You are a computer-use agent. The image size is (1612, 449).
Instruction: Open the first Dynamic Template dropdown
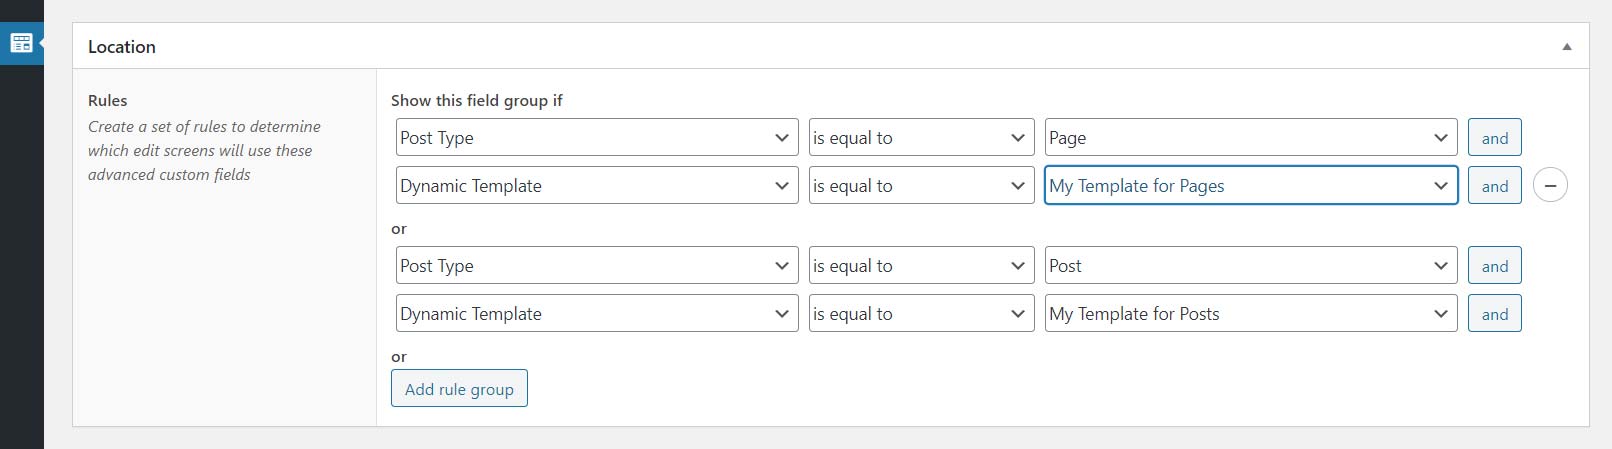pos(597,186)
